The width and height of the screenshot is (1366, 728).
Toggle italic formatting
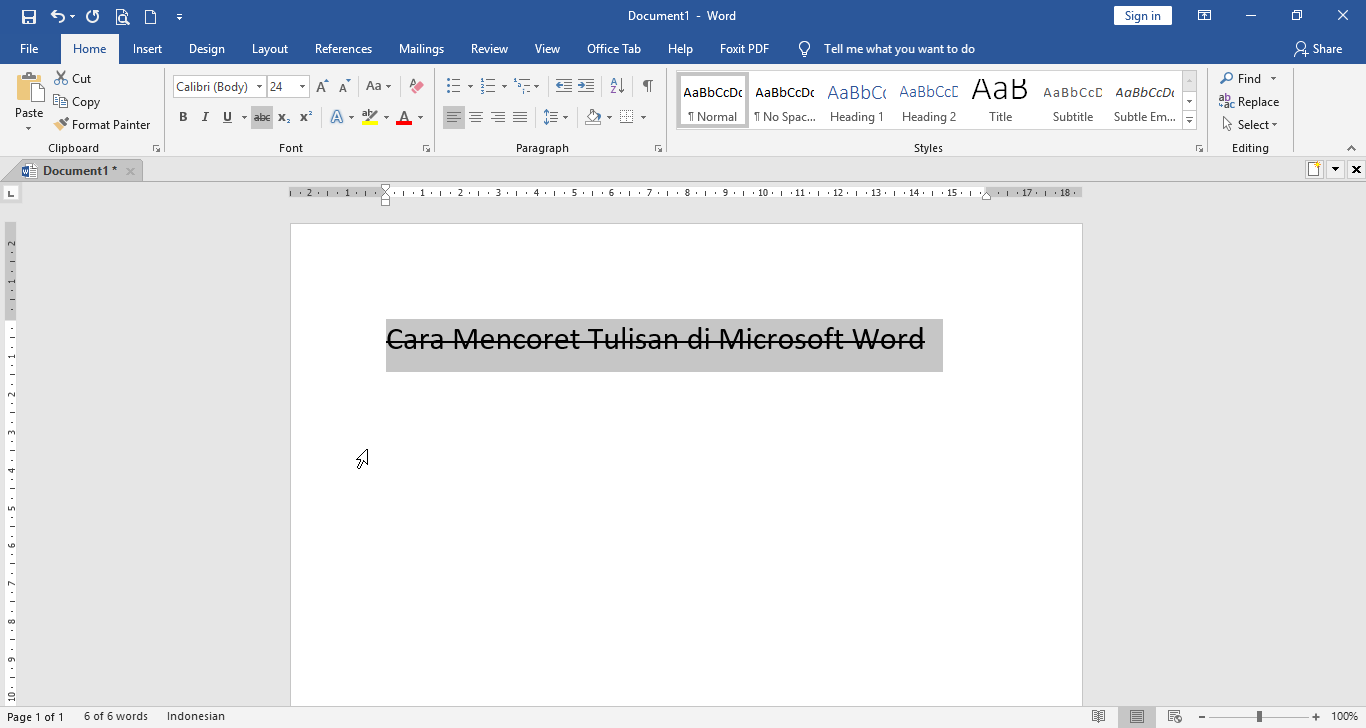[205, 117]
